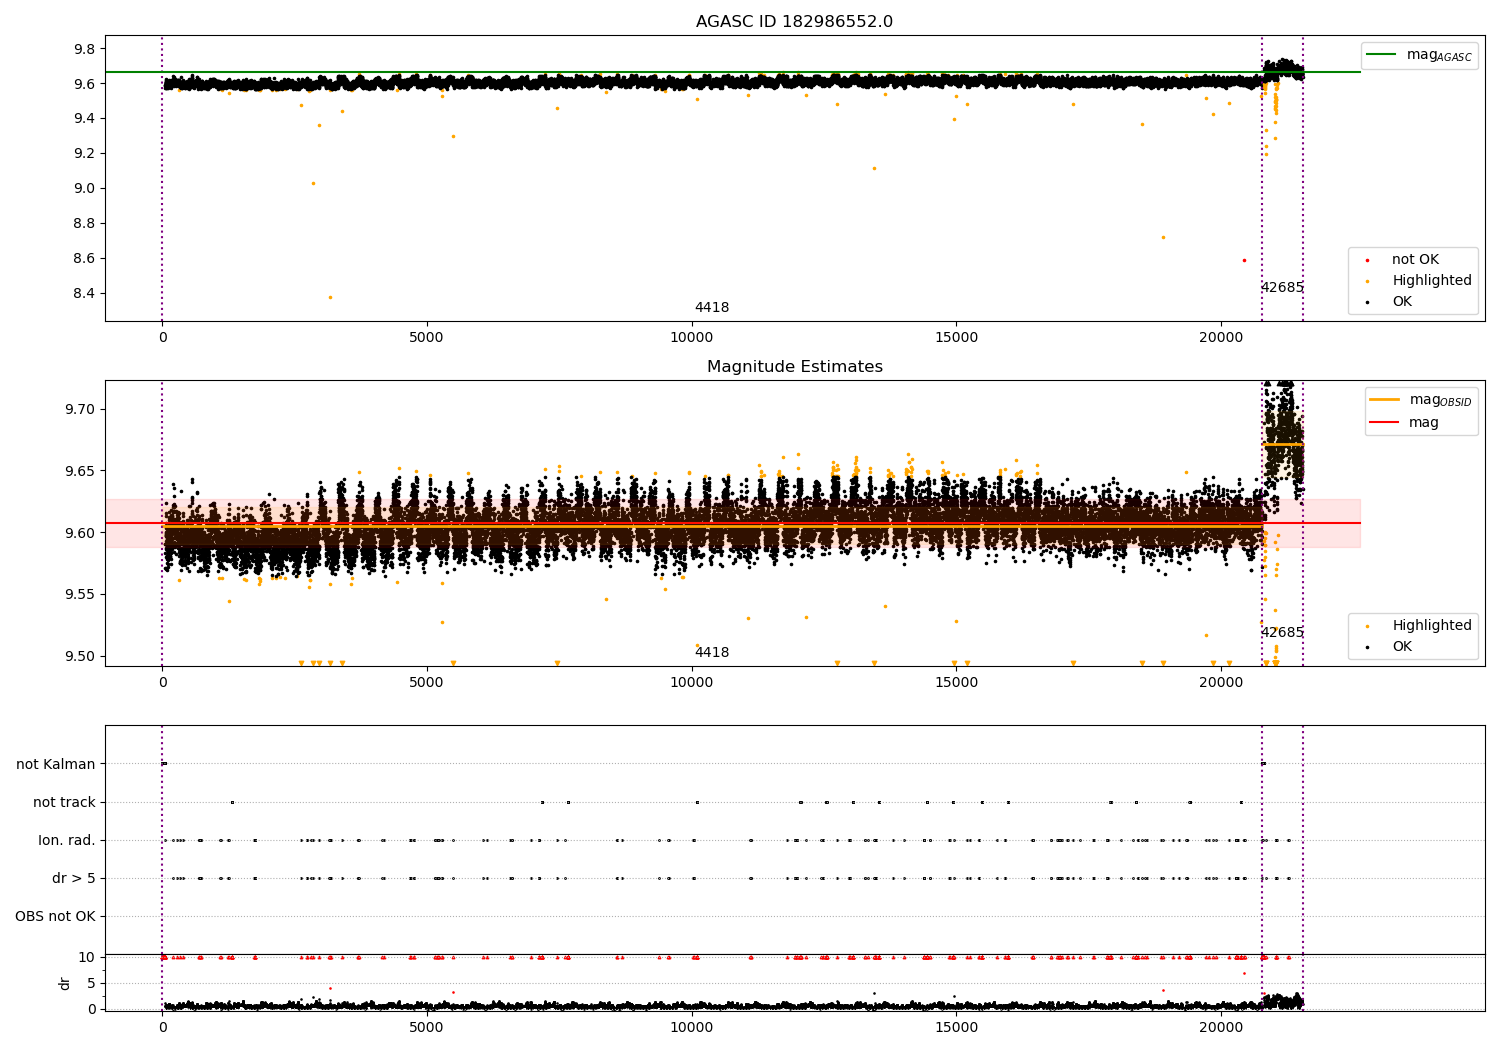
Task: Click the 9.70 y-axis tick in middle plot
Action: pos(81,410)
